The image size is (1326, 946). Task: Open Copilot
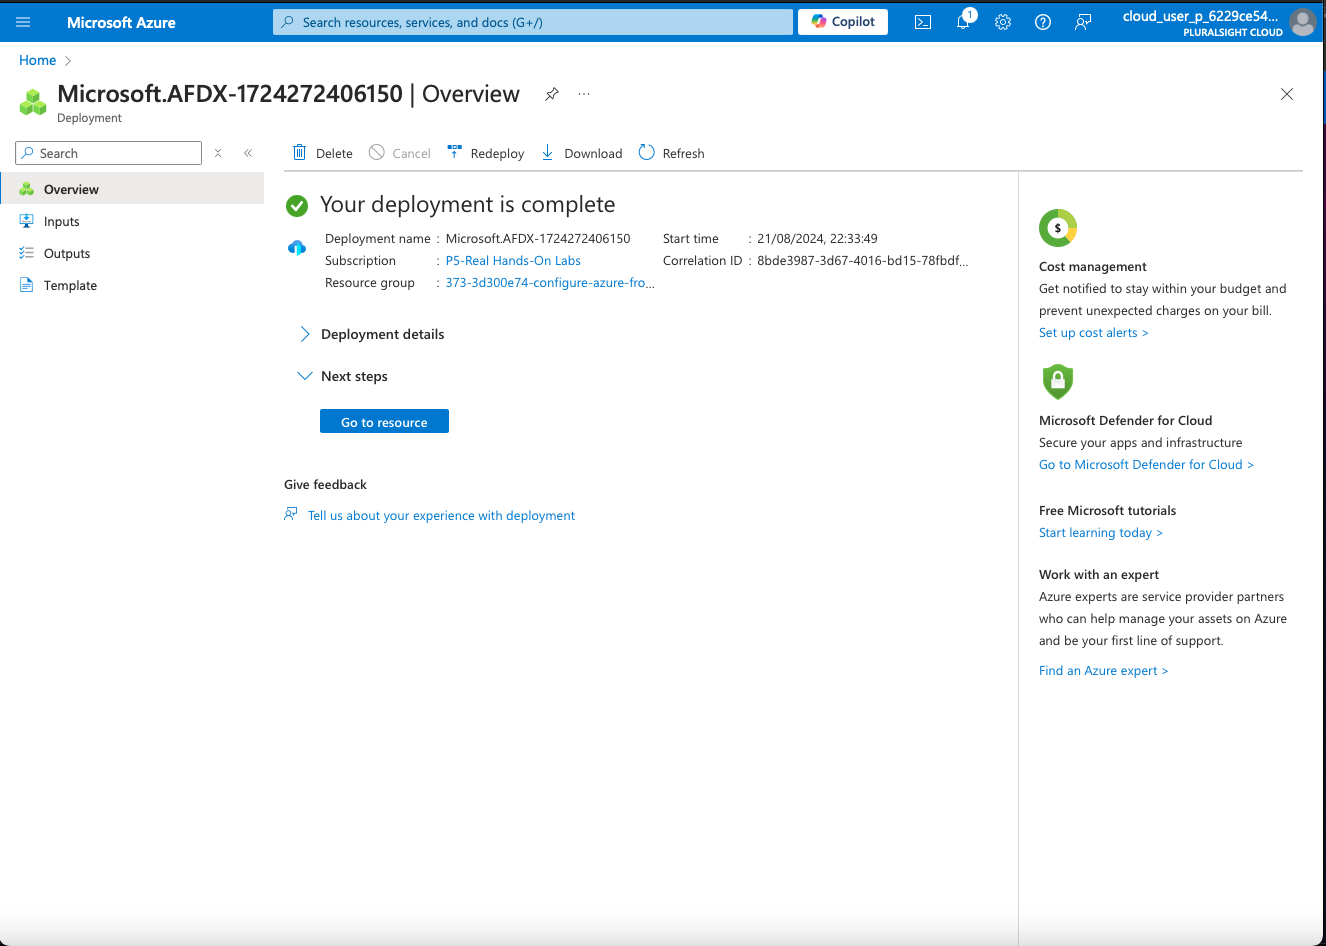[x=843, y=22]
